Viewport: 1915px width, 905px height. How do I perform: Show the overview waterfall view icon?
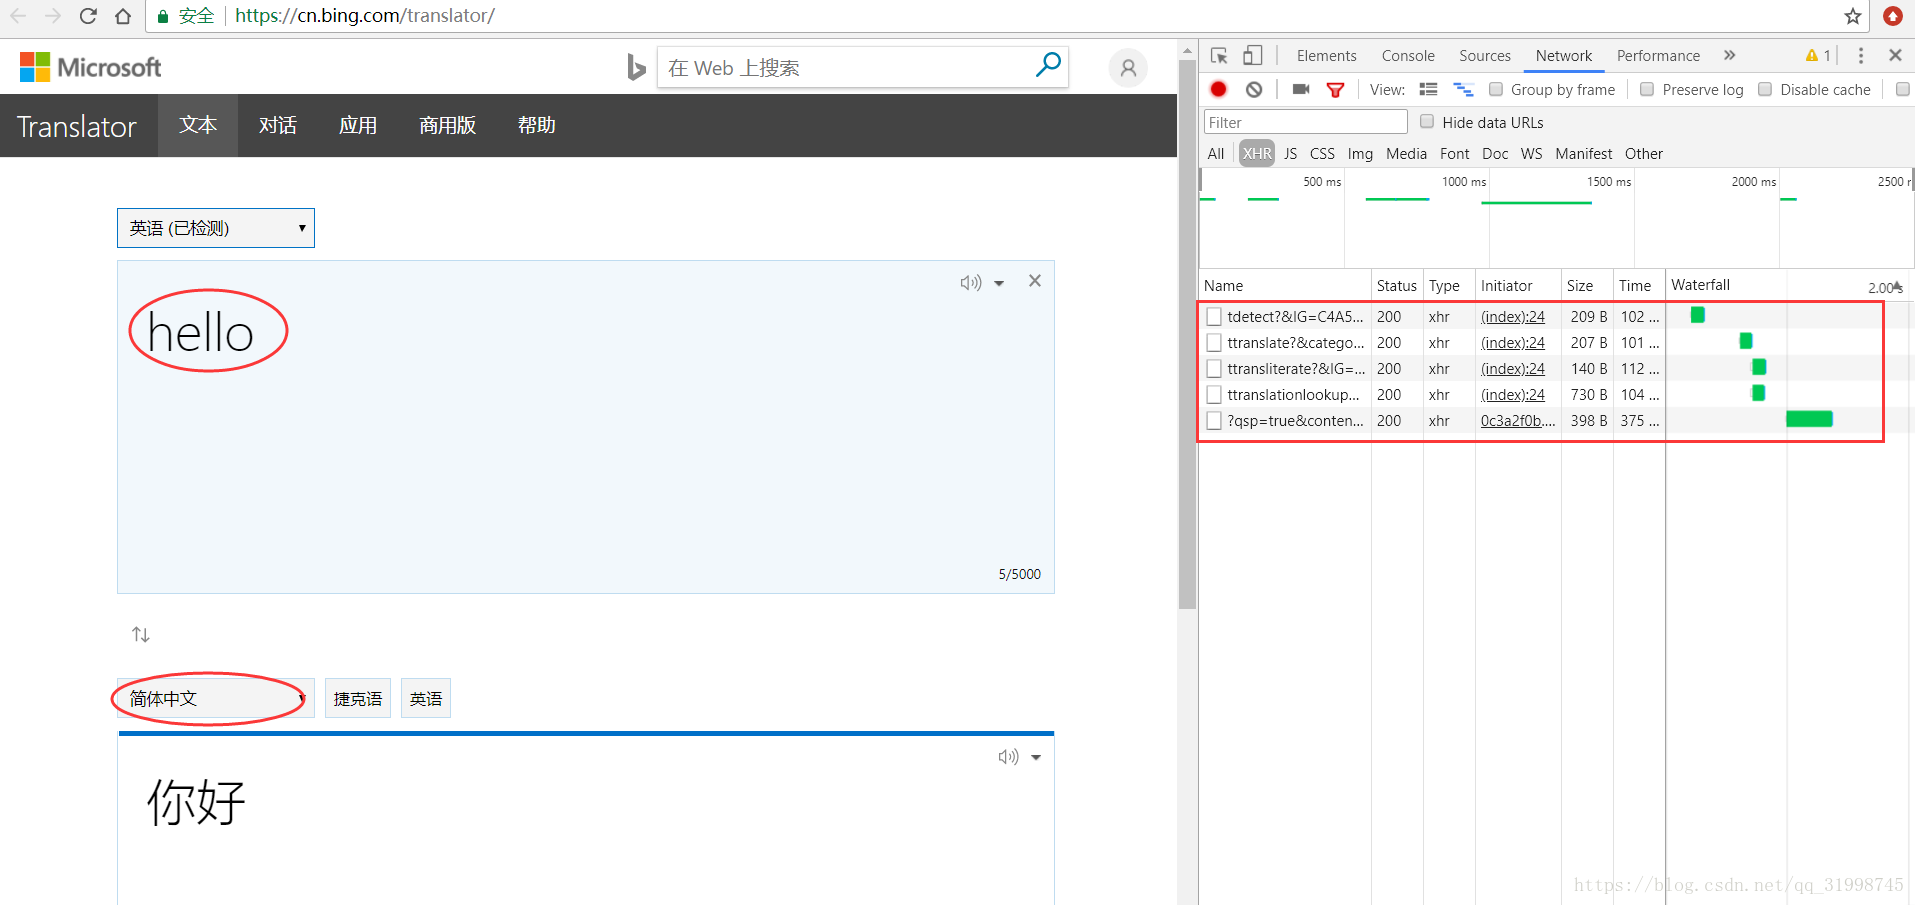coord(1463,89)
